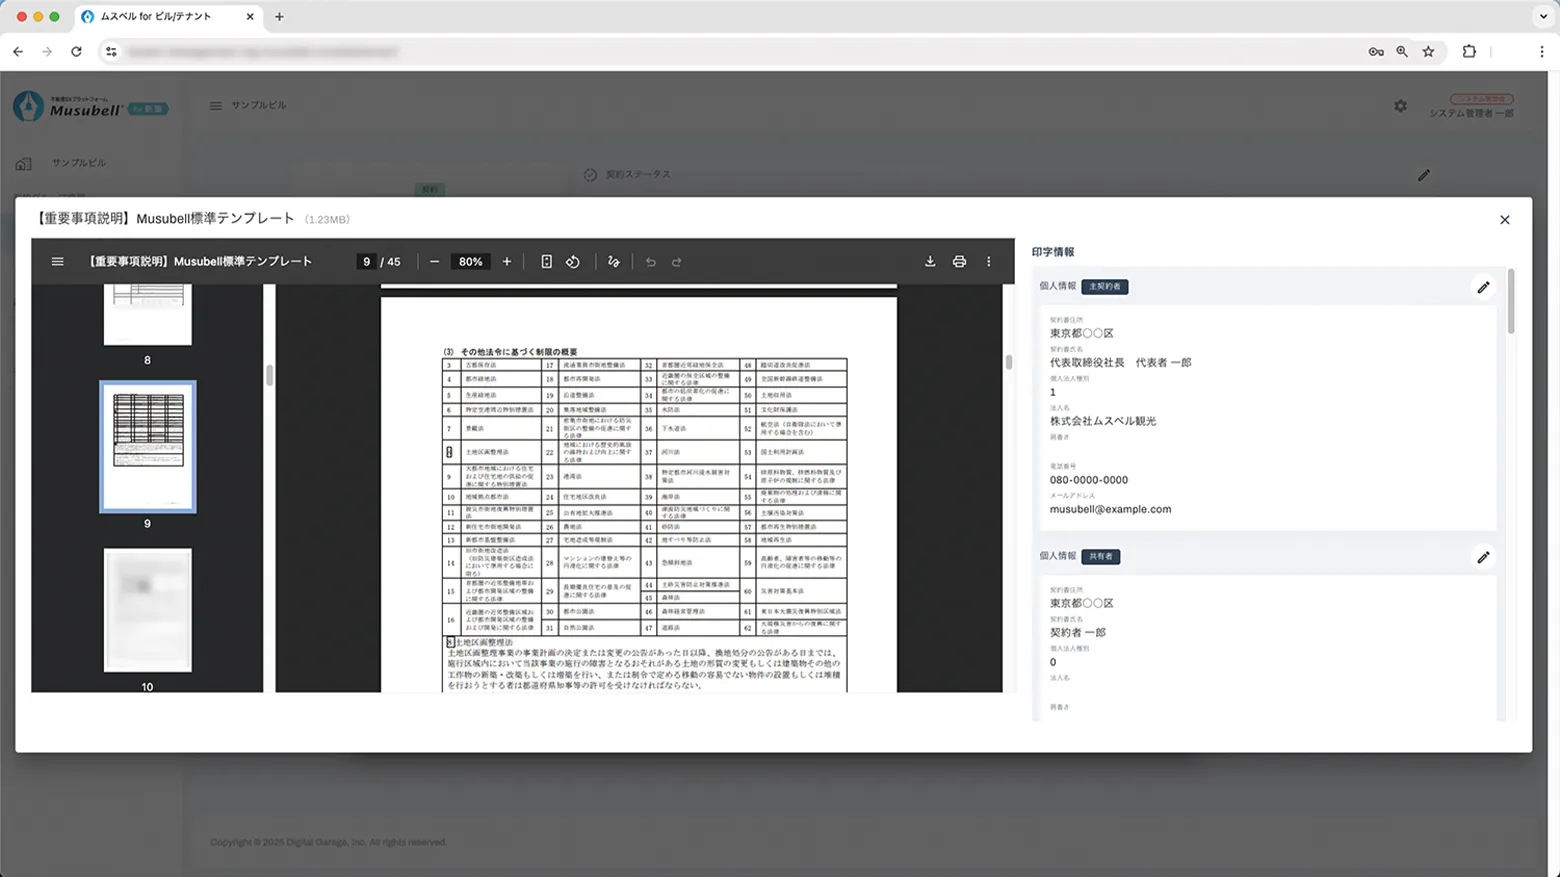The image size is (1560, 877).
Task: Click the page number input field
Action: (x=367, y=262)
